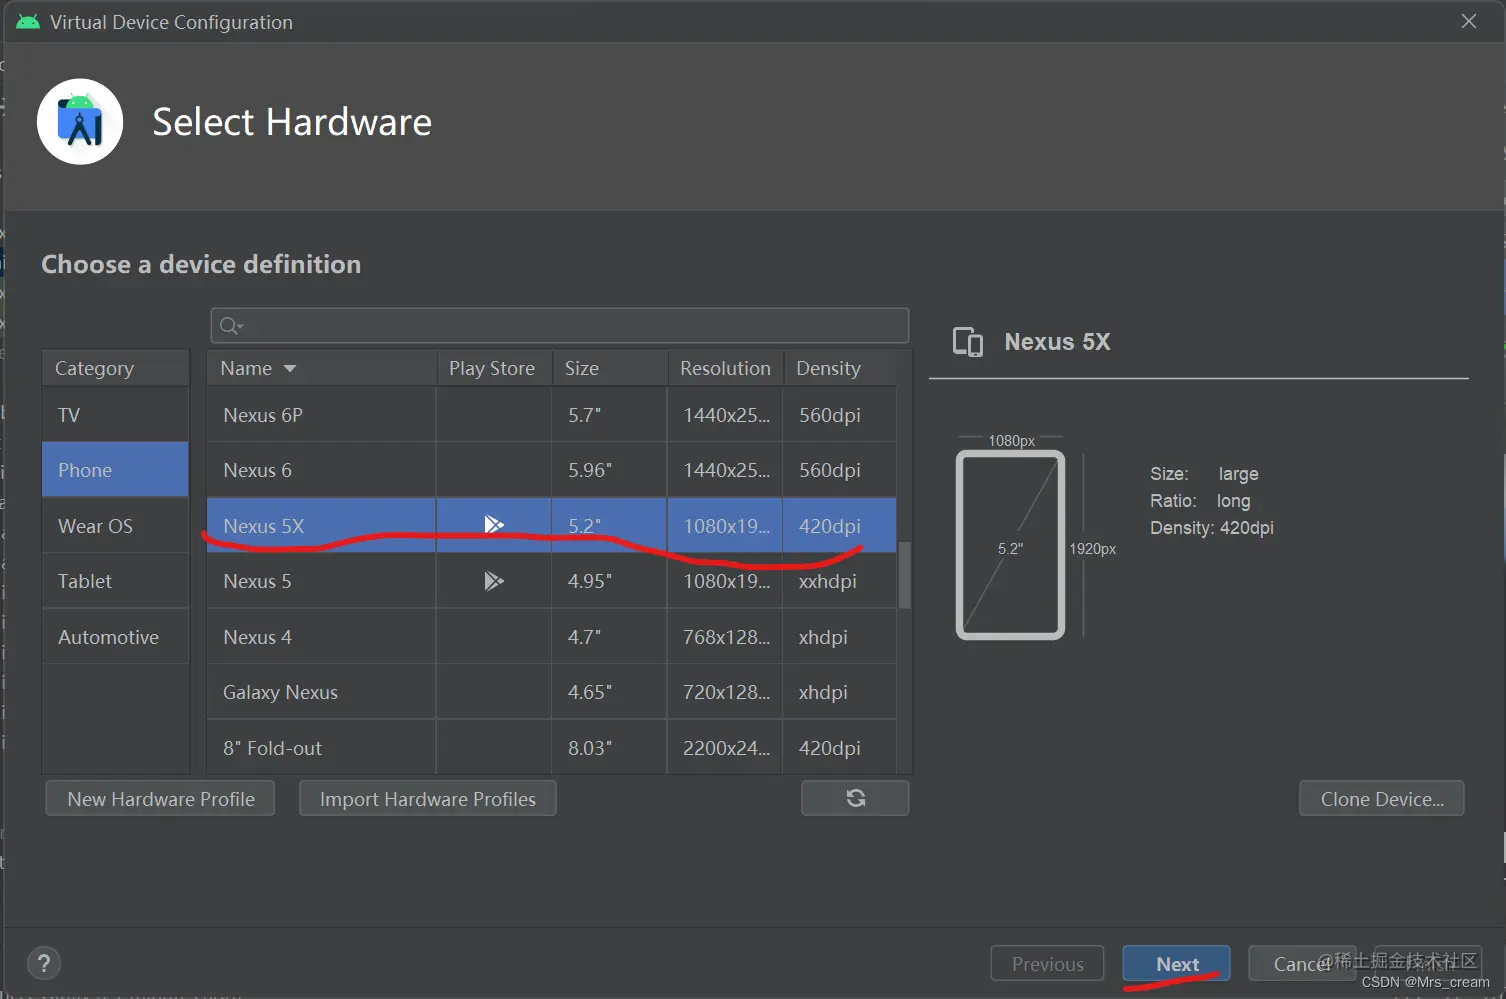
Task: Select the Nexus 6P device row
Action: coord(551,415)
